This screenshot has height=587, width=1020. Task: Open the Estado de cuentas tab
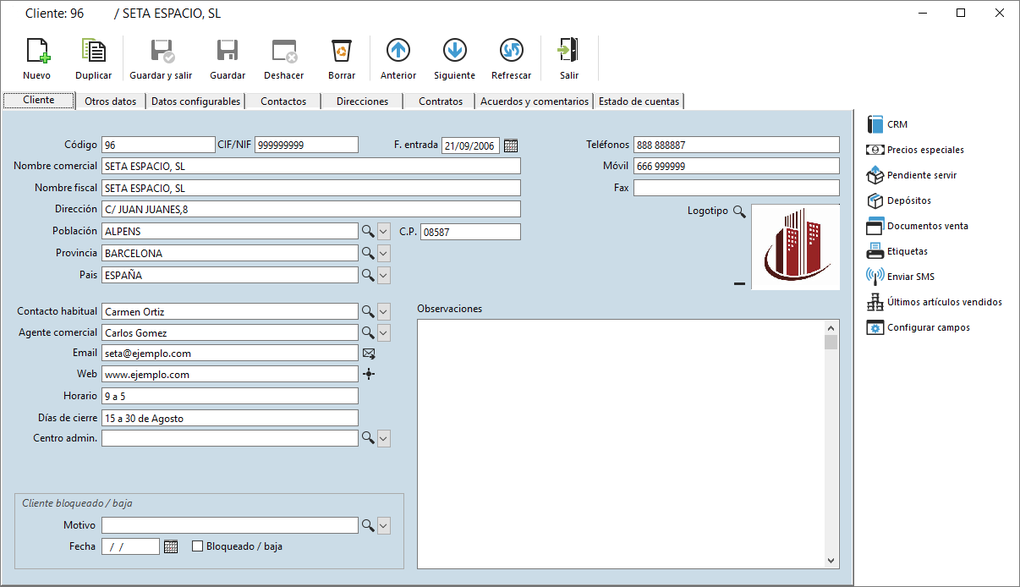(638, 101)
